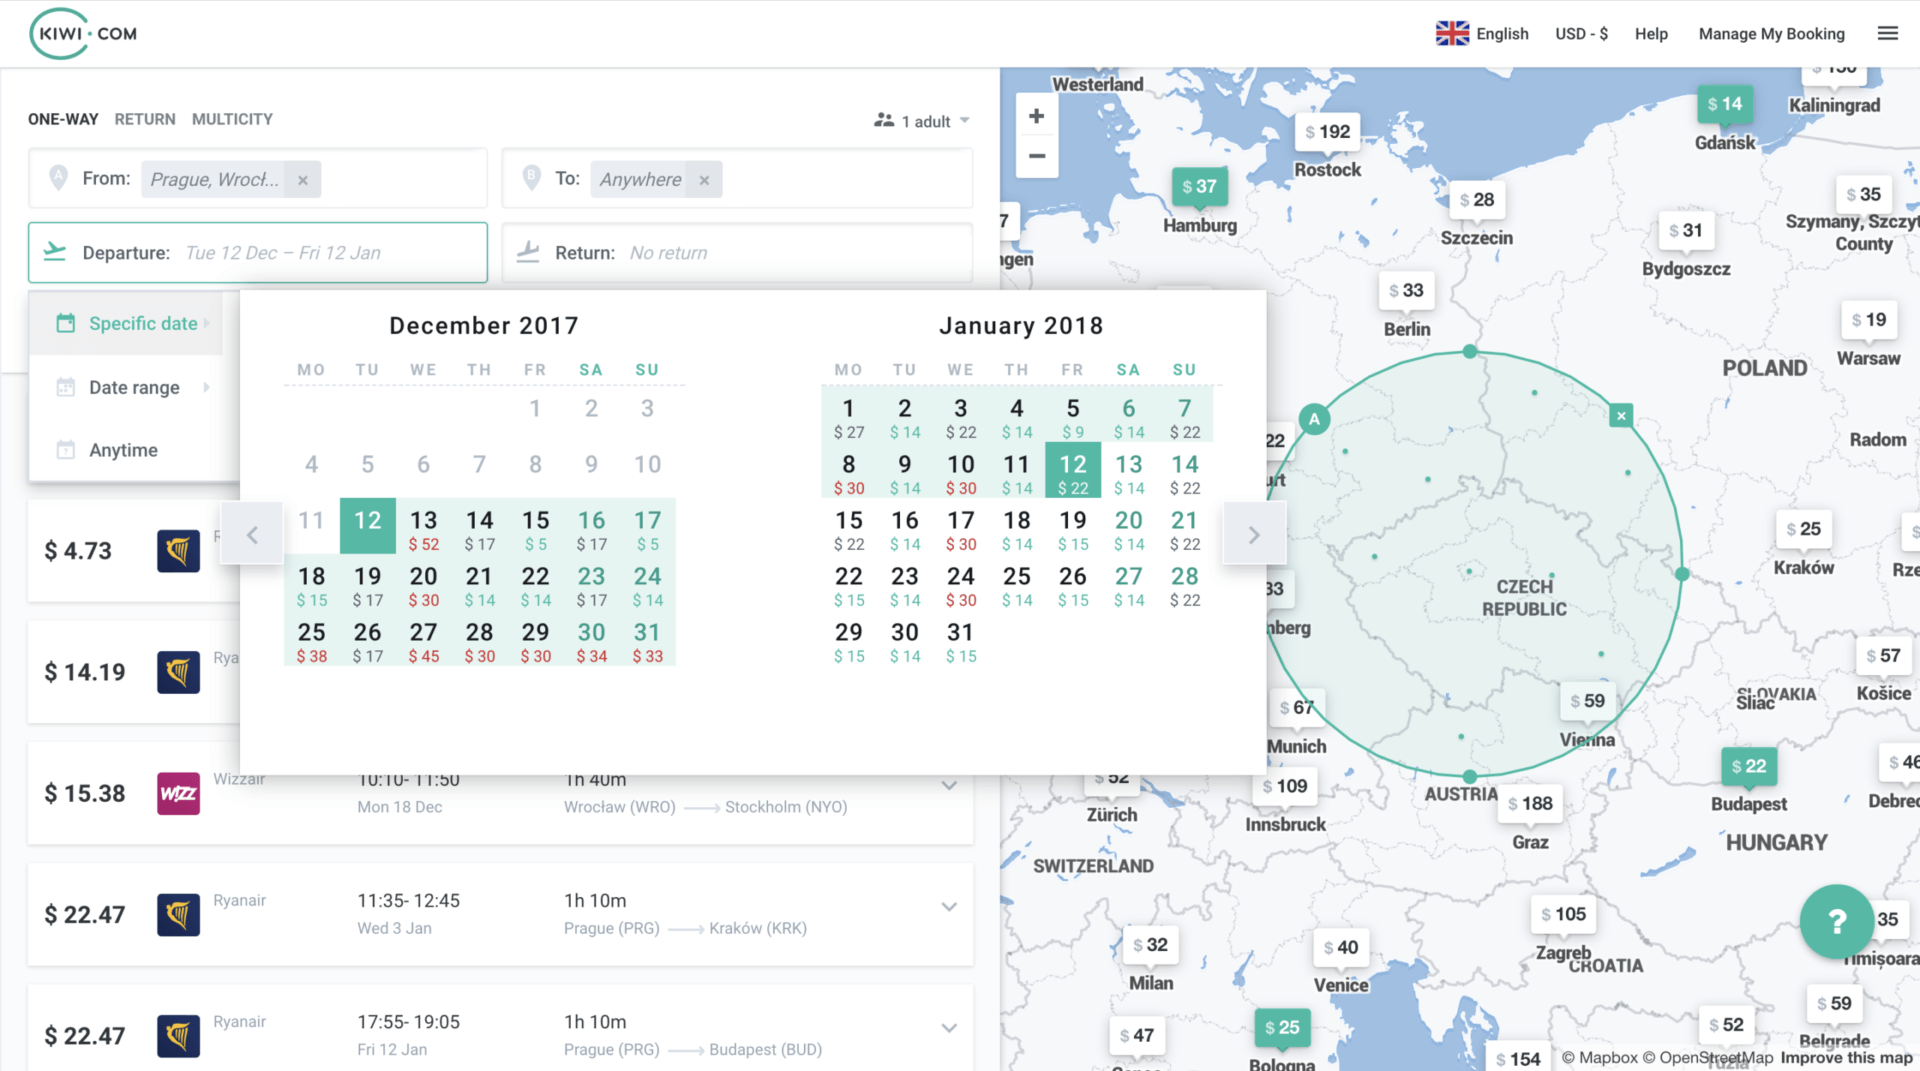Advance to next calendar month
The width and height of the screenshot is (1920, 1071).
[x=1253, y=535]
